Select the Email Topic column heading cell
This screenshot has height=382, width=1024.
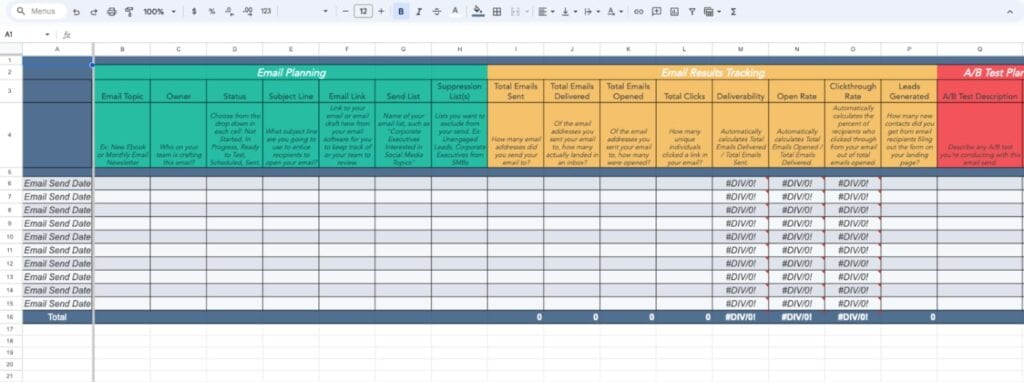coord(122,91)
